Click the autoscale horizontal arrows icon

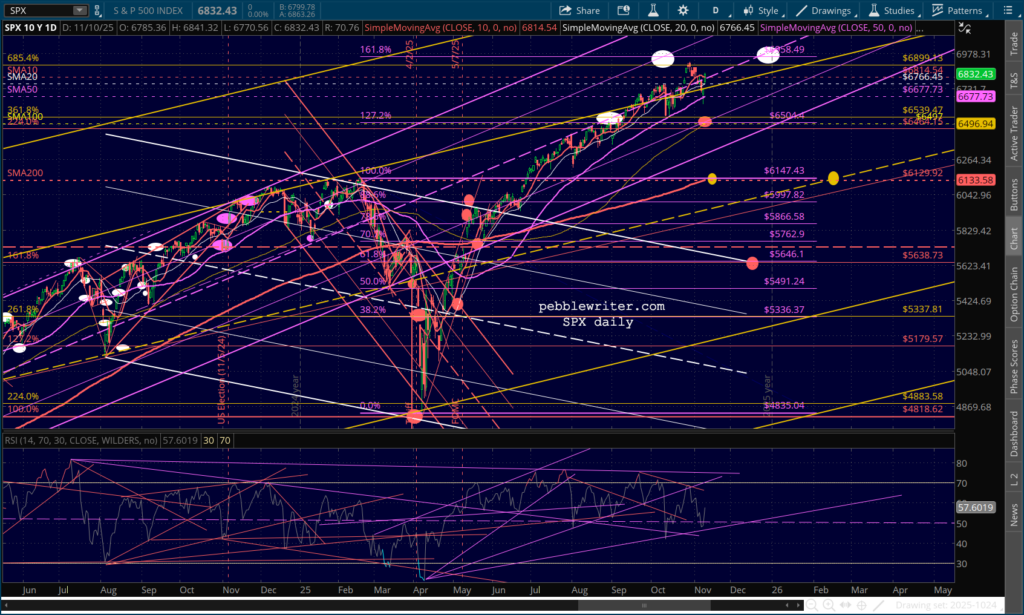click(x=845, y=605)
